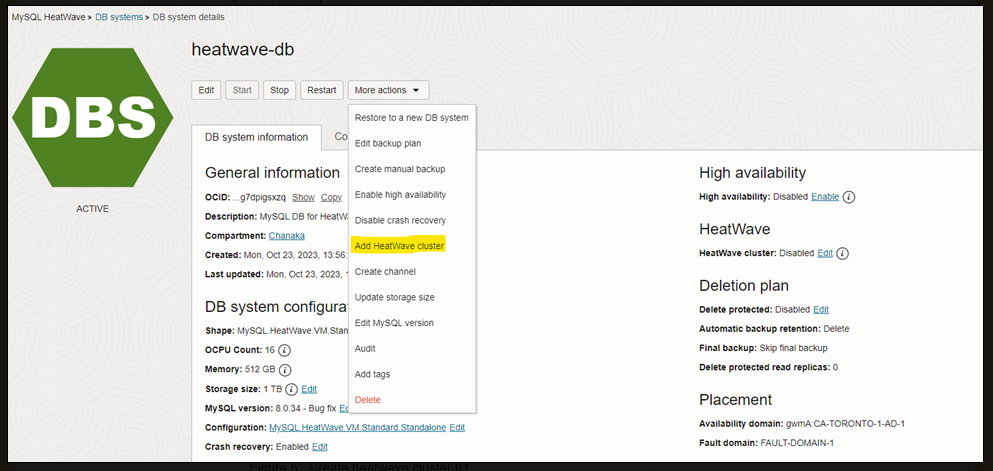Click the Placement heading

coord(736,399)
